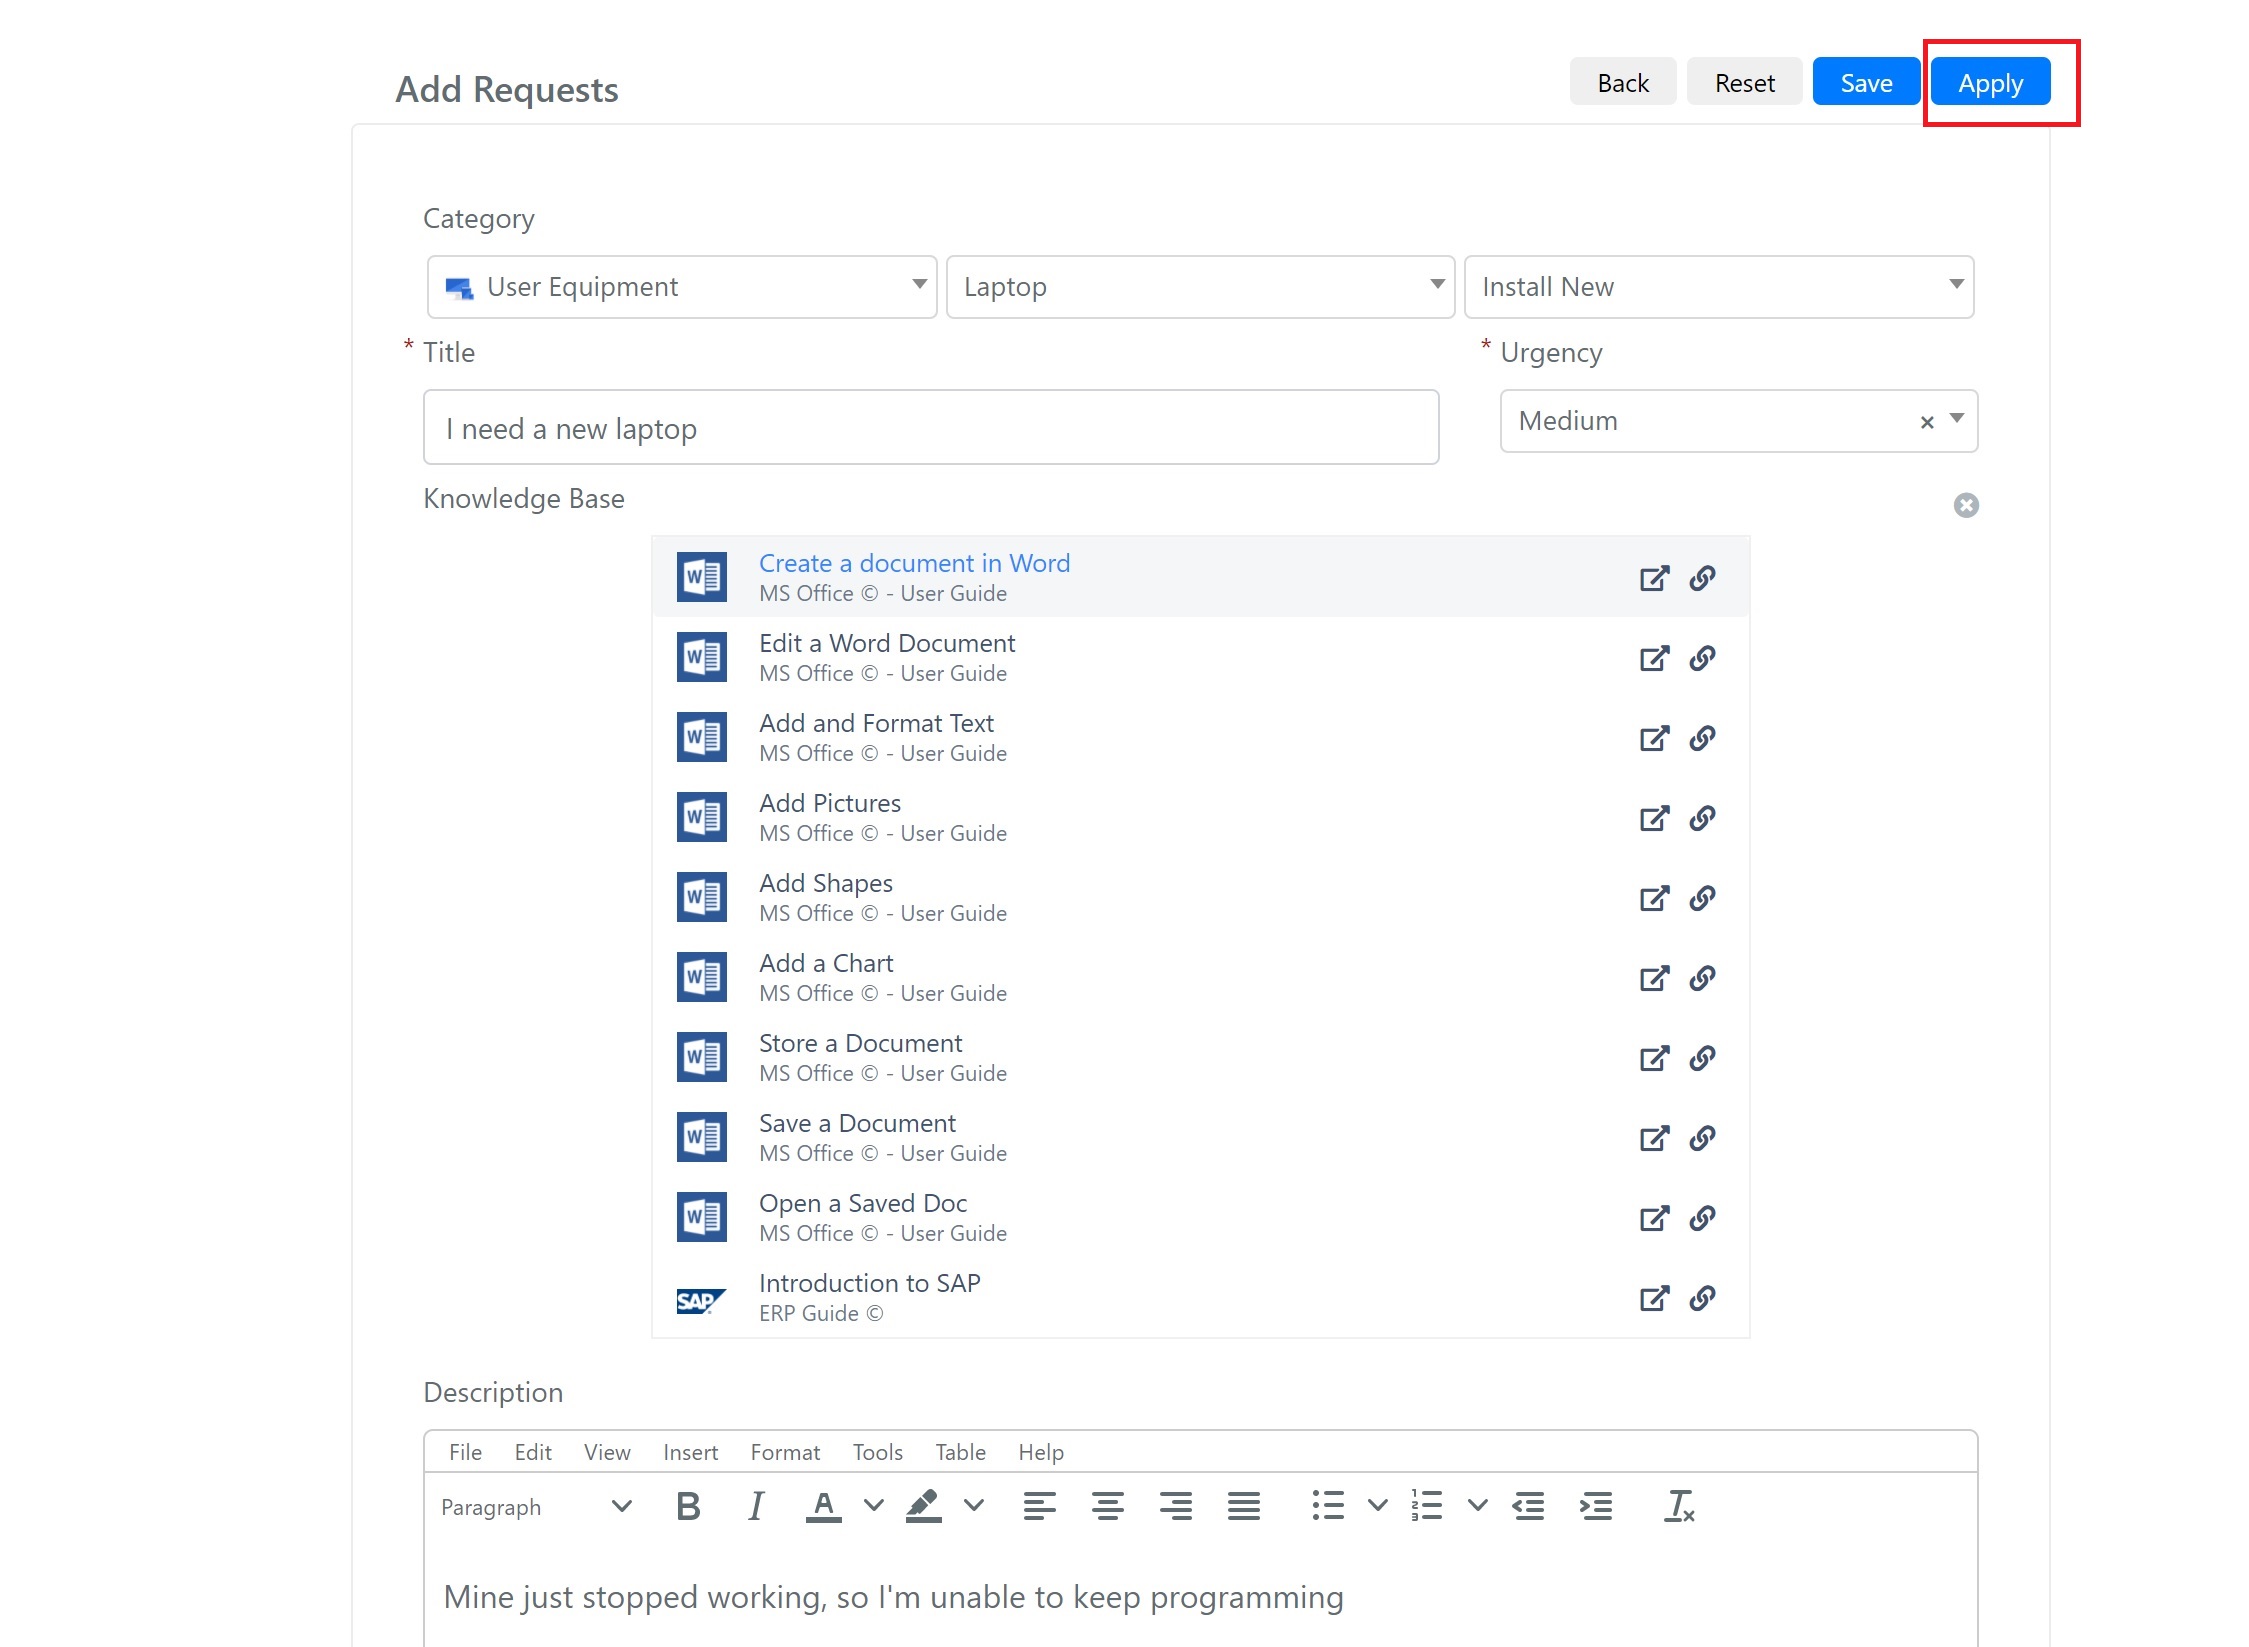
Task: Open the View menu in editor
Action: click(x=607, y=1452)
